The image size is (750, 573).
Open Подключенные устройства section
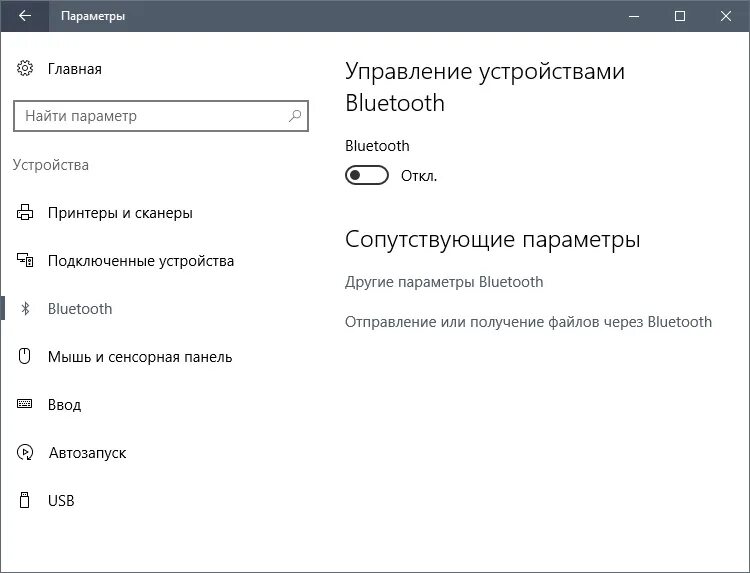click(x=141, y=261)
